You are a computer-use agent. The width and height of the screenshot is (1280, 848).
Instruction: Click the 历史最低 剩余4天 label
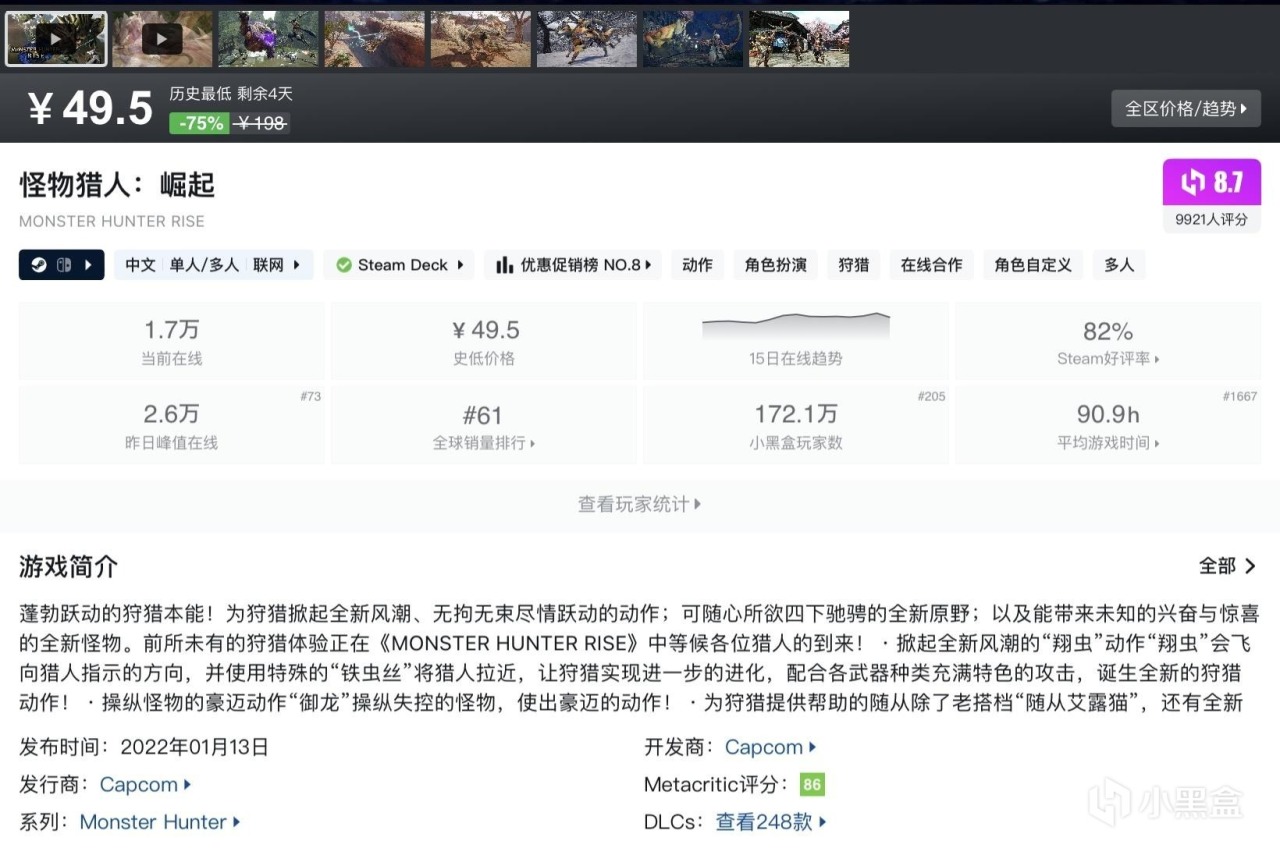point(231,94)
